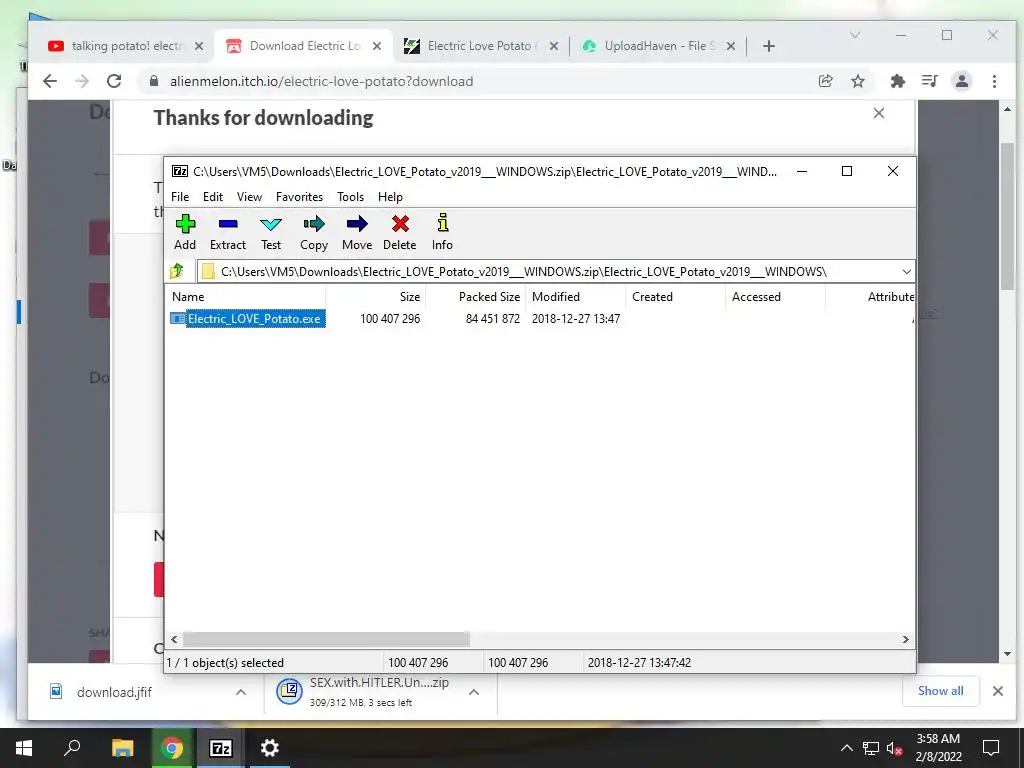Click the Chrome address bar URL

[x=321, y=81]
